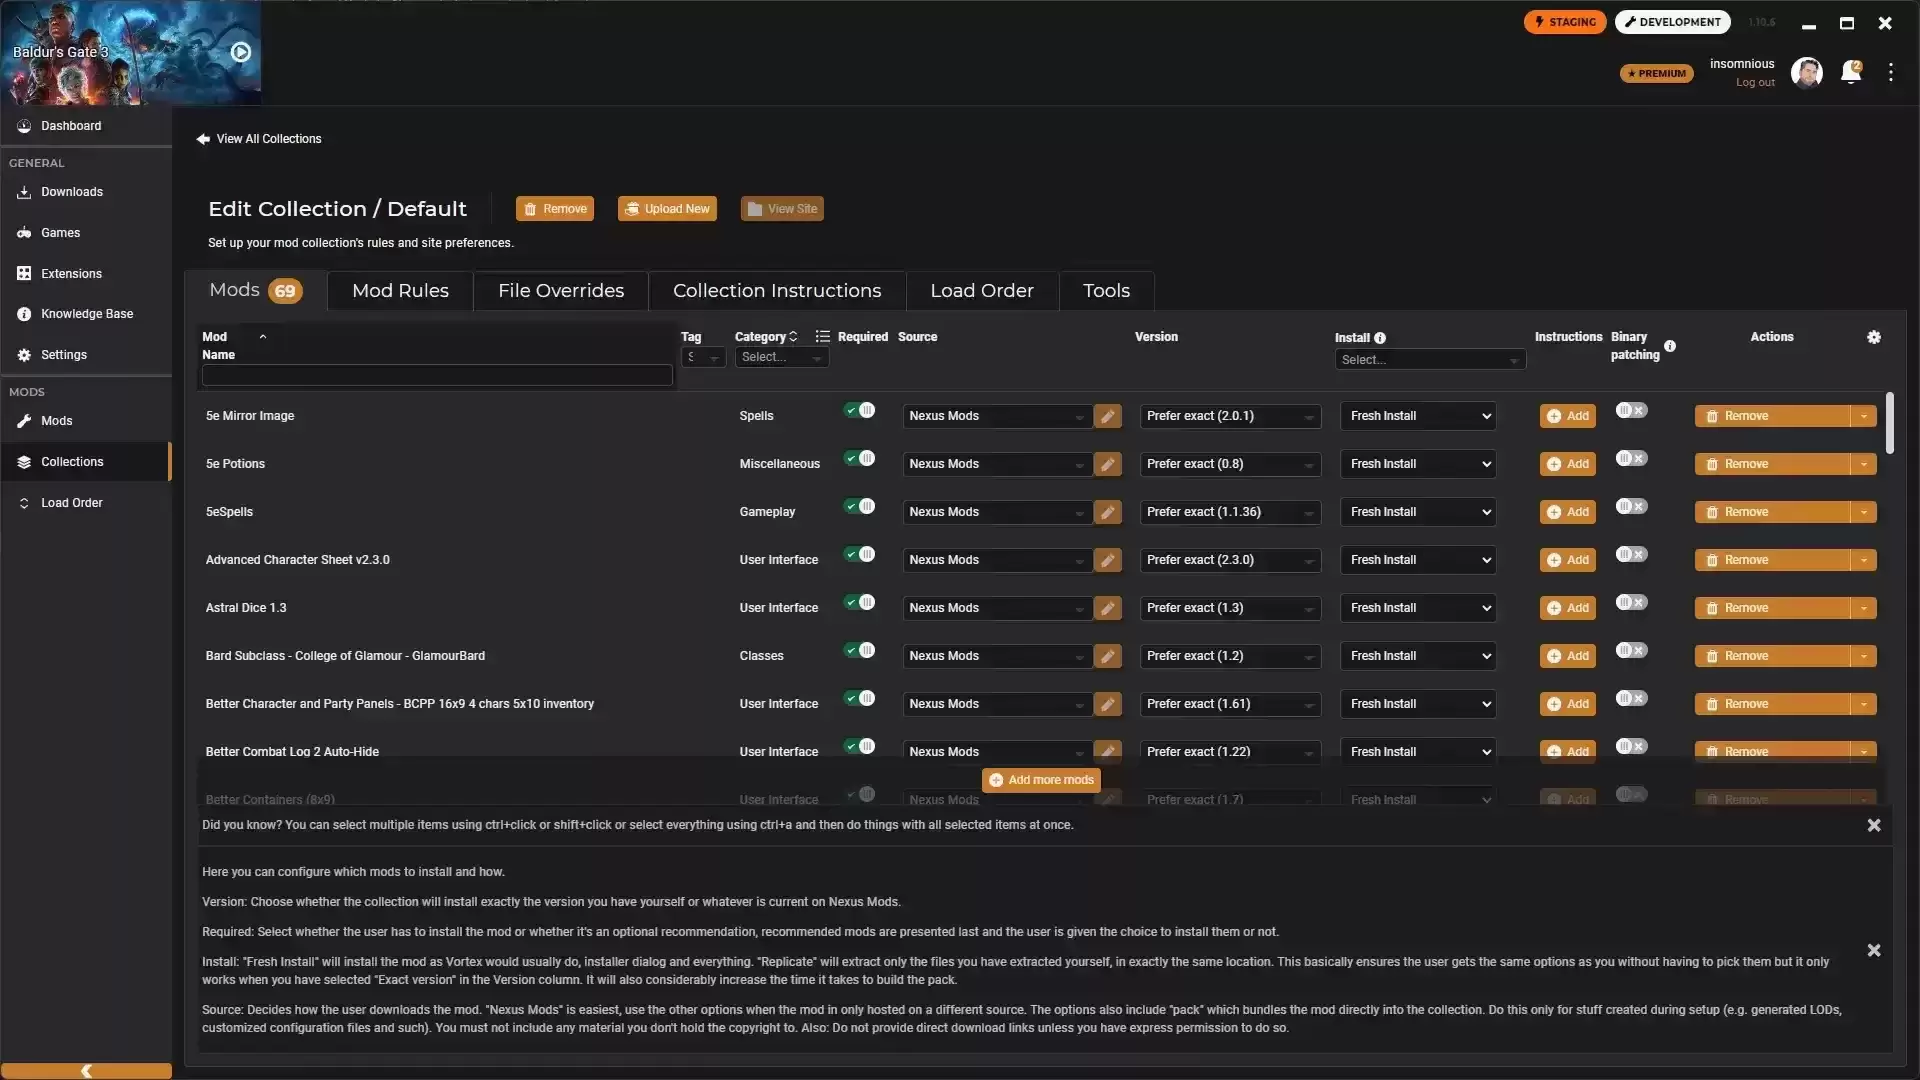Expand the Fresh Install dropdown for 5e Mirror Image
The height and width of the screenshot is (1080, 1920).
tap(1418, 416)
